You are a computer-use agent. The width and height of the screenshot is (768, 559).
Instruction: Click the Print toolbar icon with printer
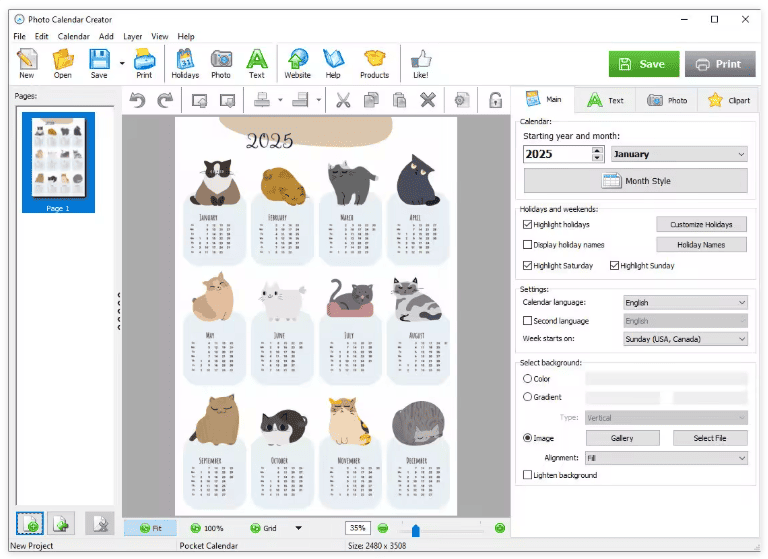point(144,63)
